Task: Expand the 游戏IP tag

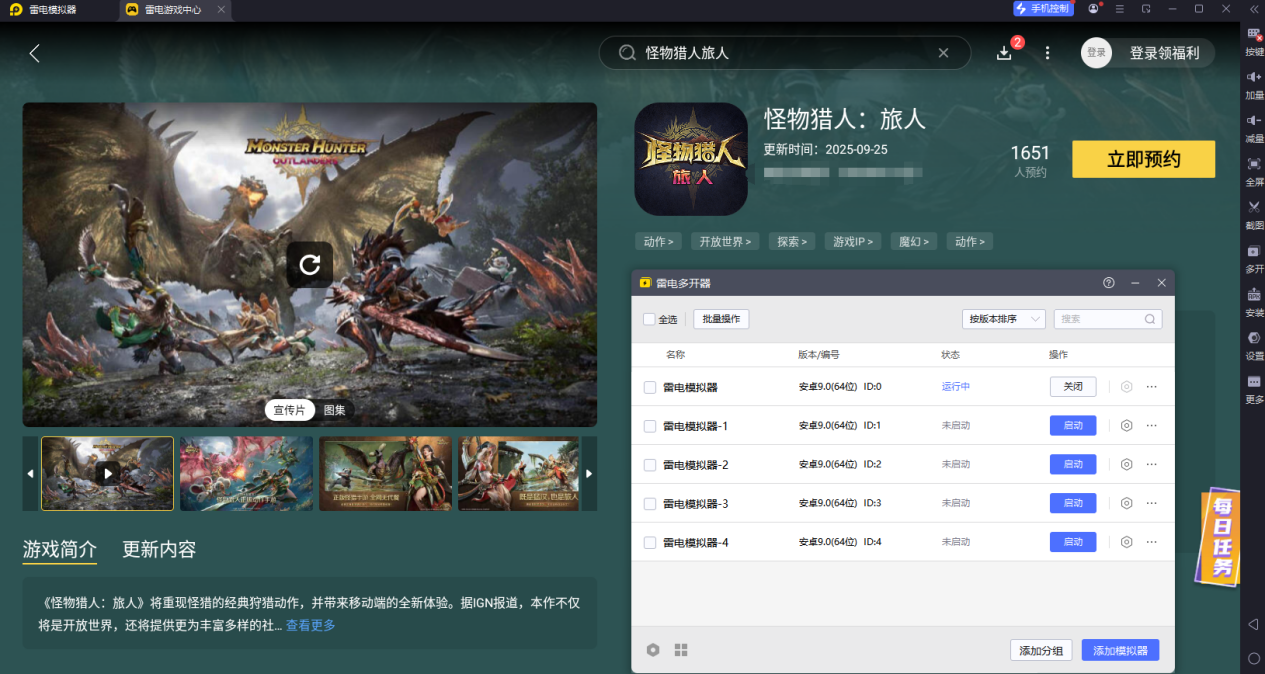Action: point(853,241)
